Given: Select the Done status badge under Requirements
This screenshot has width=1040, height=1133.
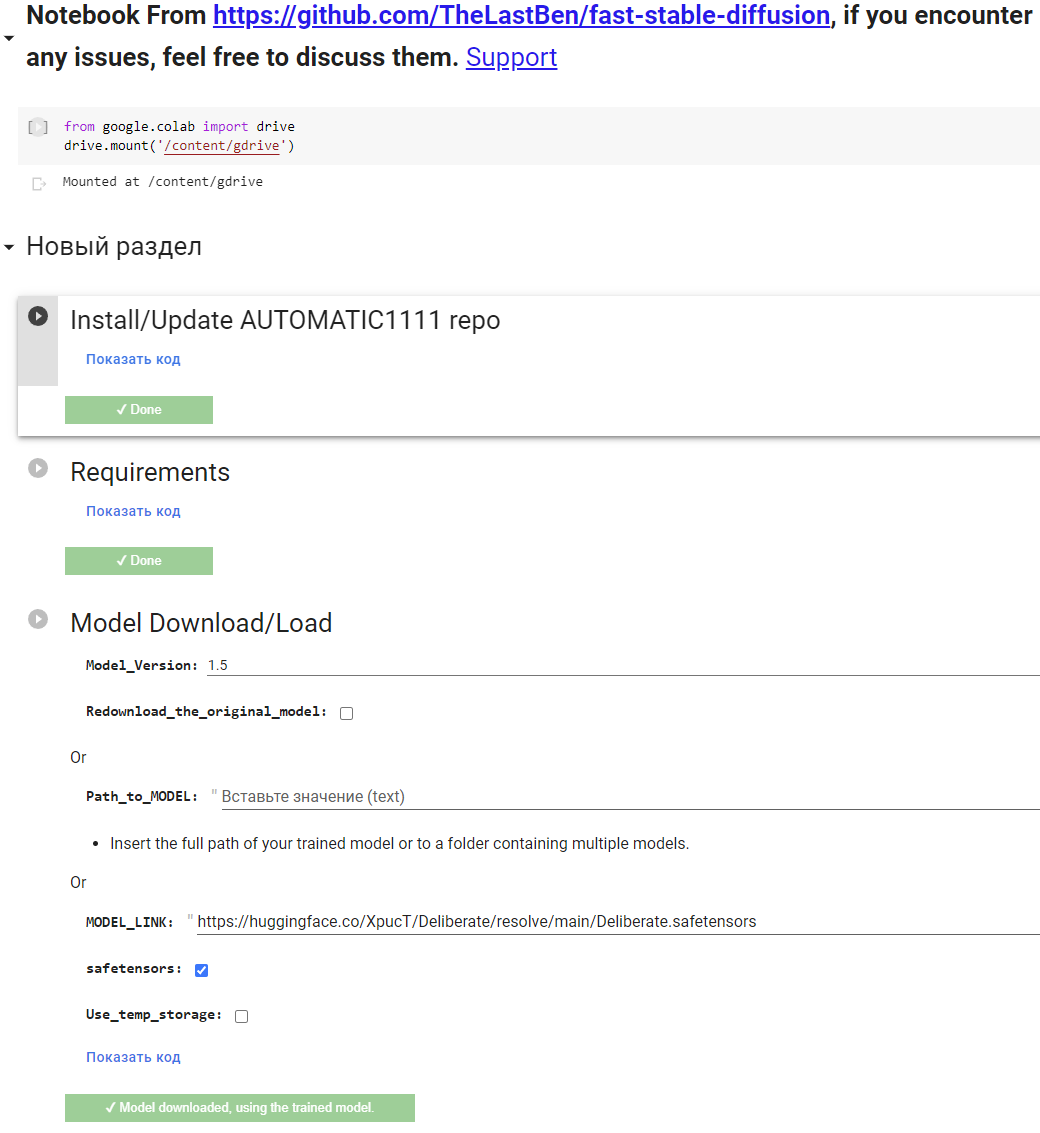Looking at the screenshot, I should pyautogui.click(x=138, y=561).
